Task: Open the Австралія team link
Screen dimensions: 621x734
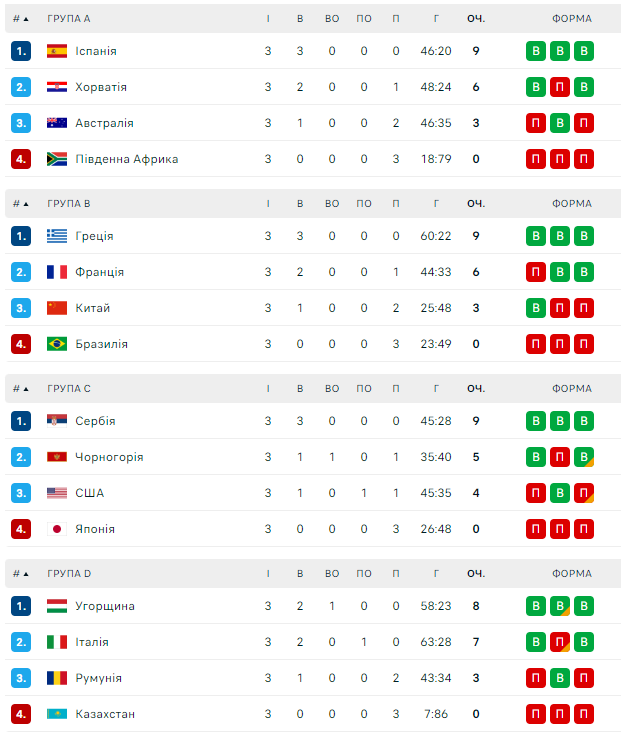Action: (104, 123)
